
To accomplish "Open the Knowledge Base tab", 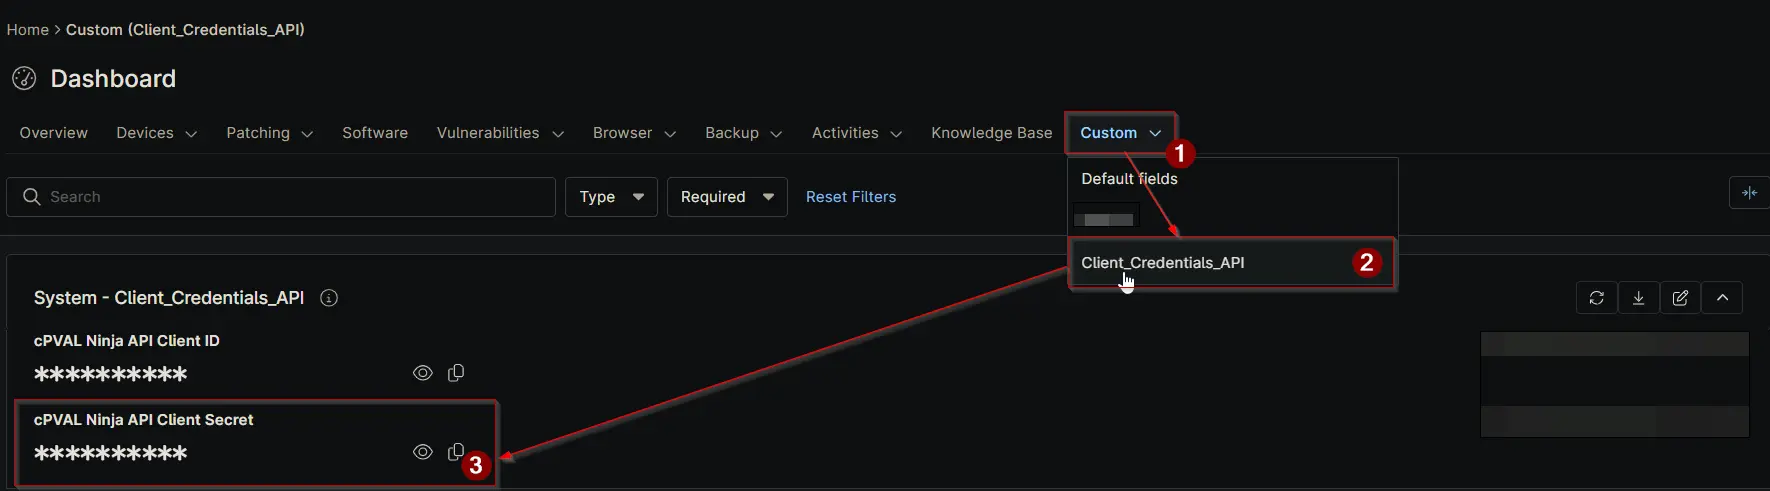I will click(x=991, y=133).
